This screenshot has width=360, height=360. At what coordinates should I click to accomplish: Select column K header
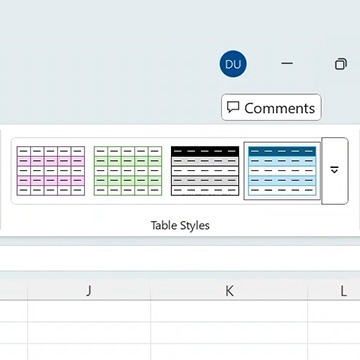coord(229,291)
